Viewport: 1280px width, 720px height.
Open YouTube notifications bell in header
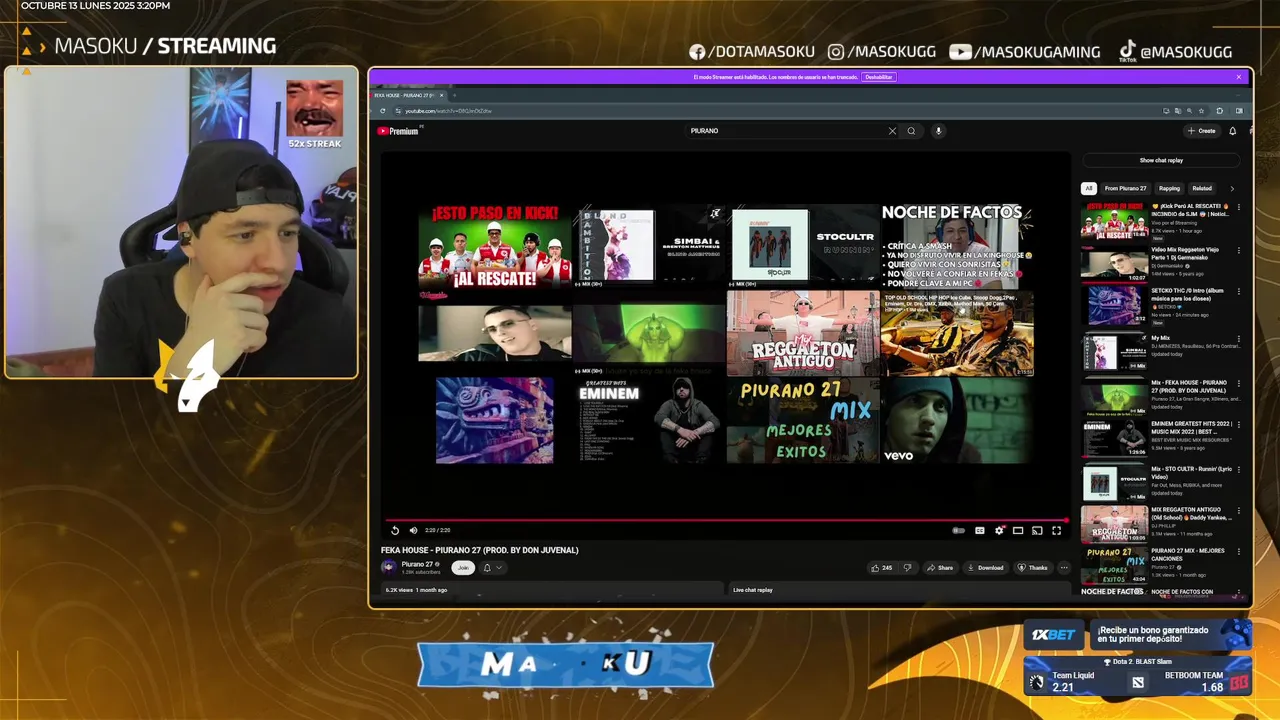tap(1233, 131)
